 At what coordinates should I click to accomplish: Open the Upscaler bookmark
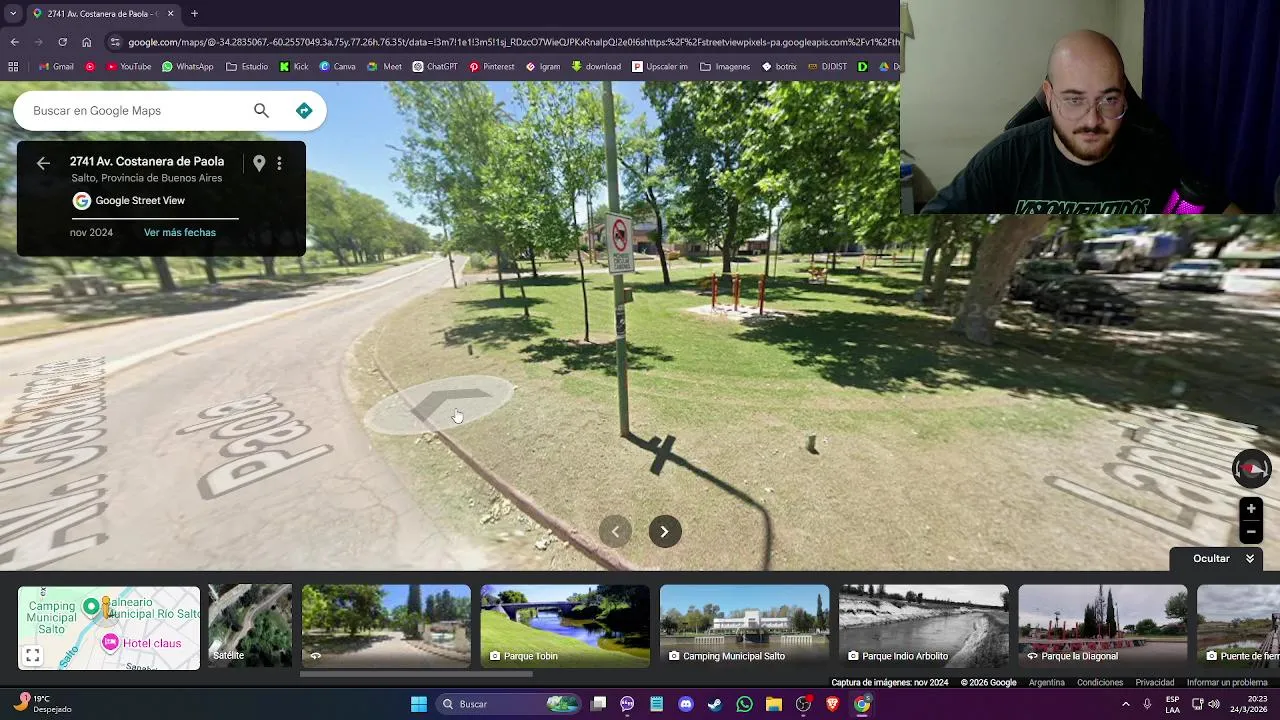click(x=660, y=67)
